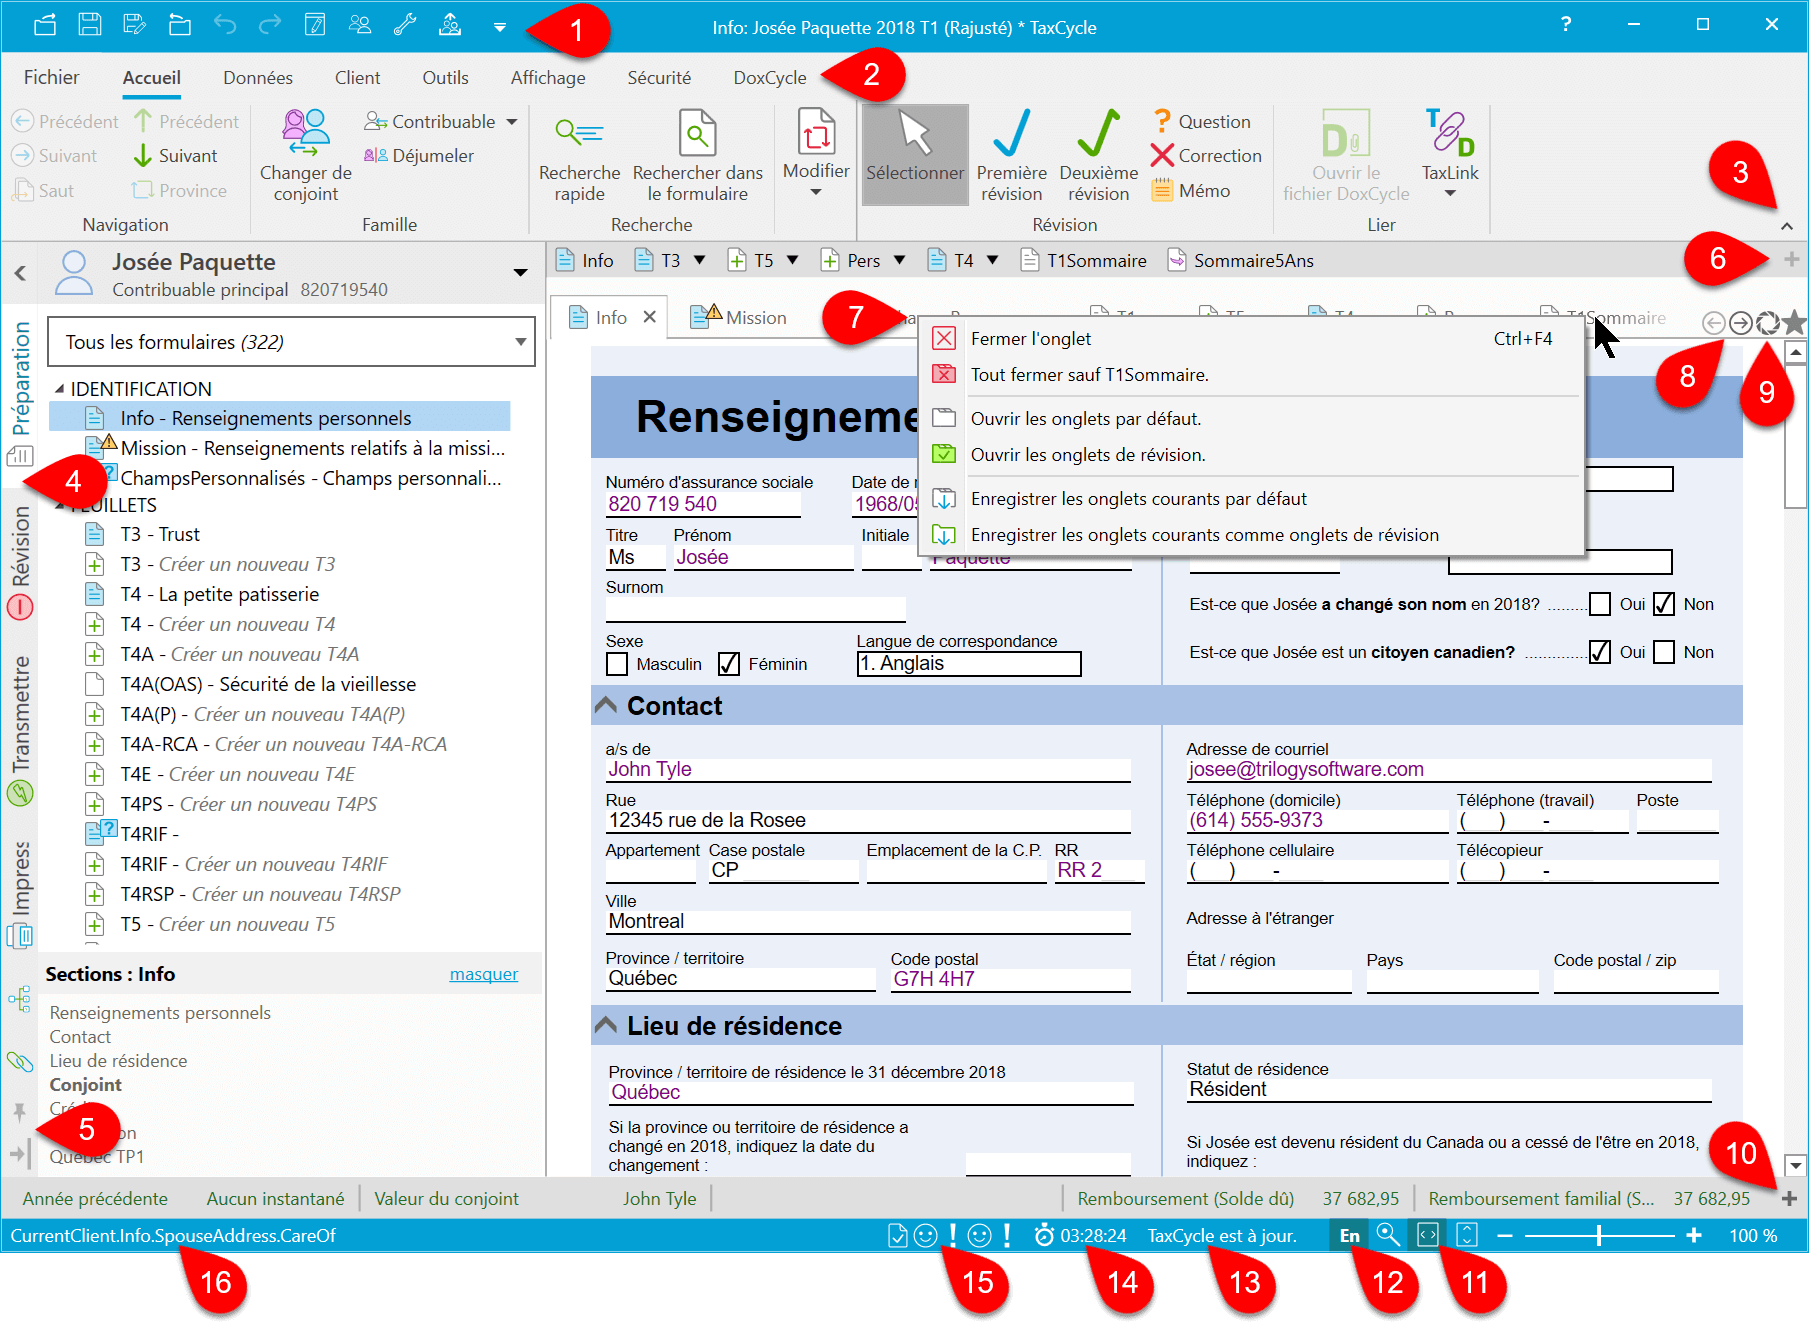Image resolution: width=1809 pixels, height=1327 pixels.
Task: Collapse the Contact section chevron
Action: click(x=605, y=705)
